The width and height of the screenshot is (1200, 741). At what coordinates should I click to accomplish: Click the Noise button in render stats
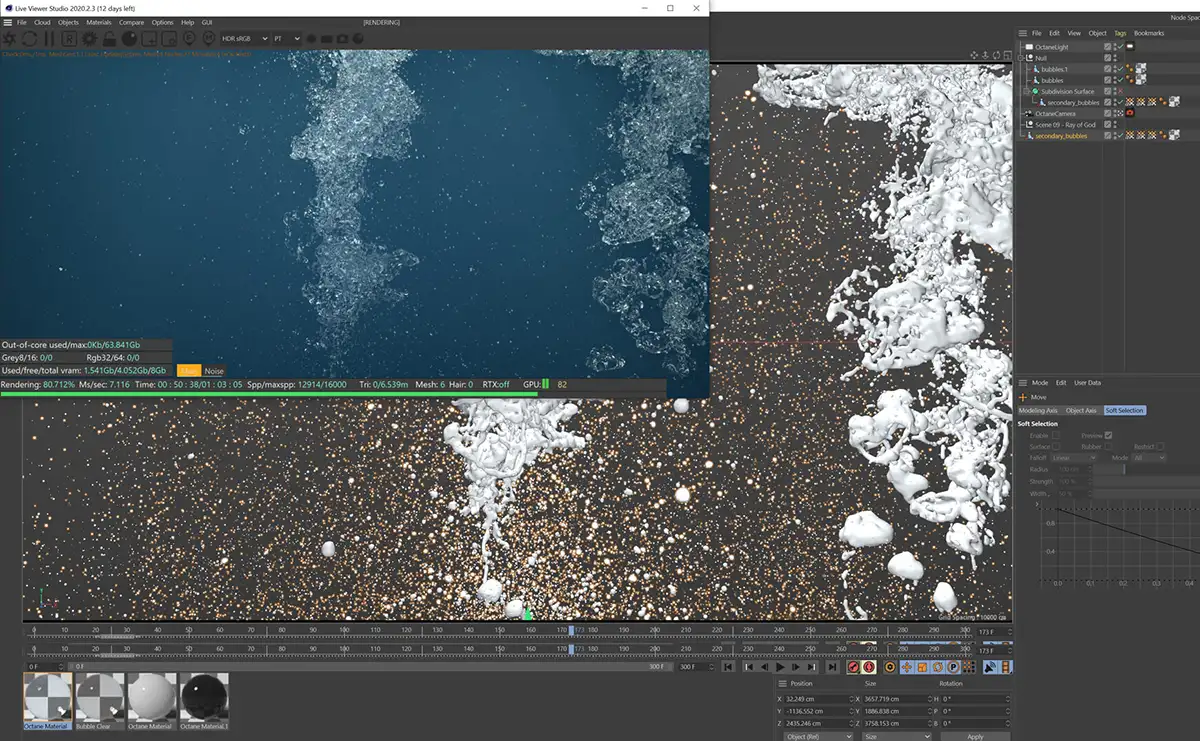tap(214, 371)
